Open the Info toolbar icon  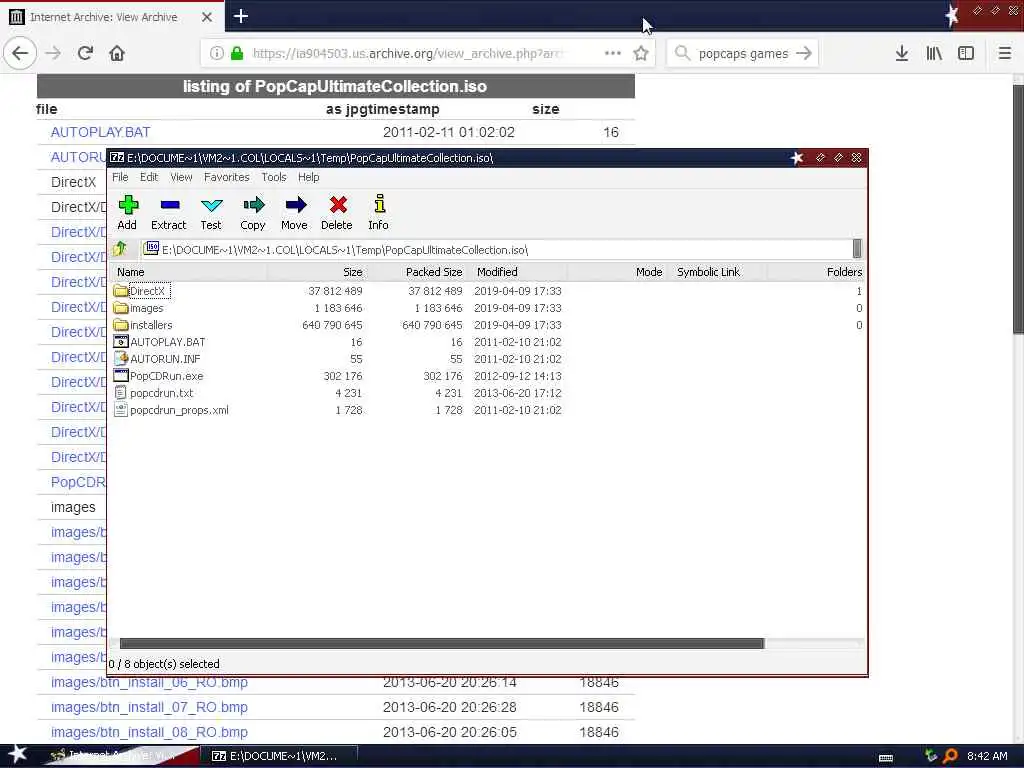pyautogui.click(x=379, y=204)
